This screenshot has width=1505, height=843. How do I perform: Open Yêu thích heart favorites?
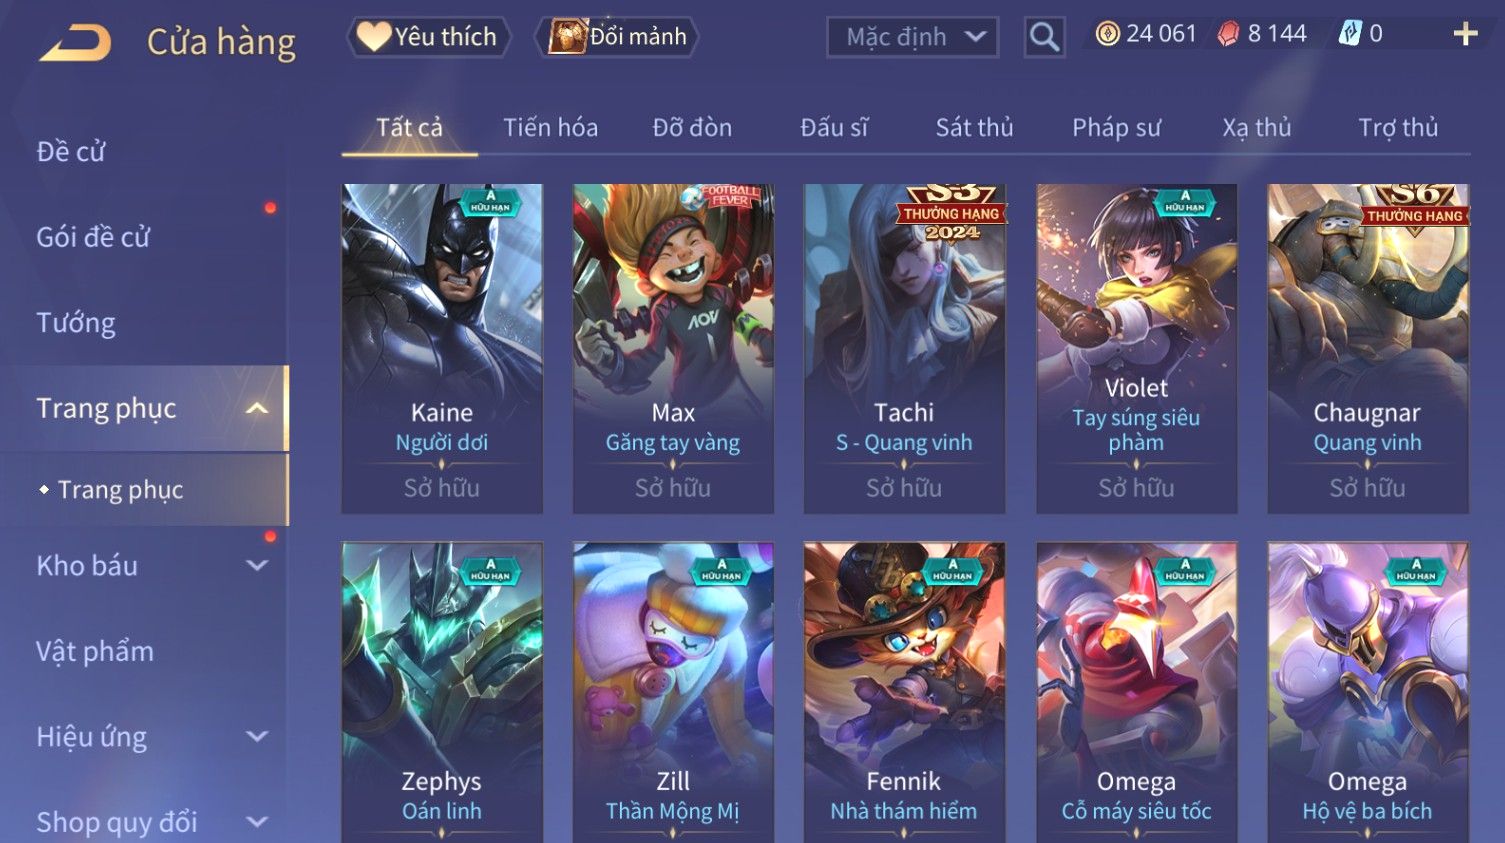tap(428, 37)
